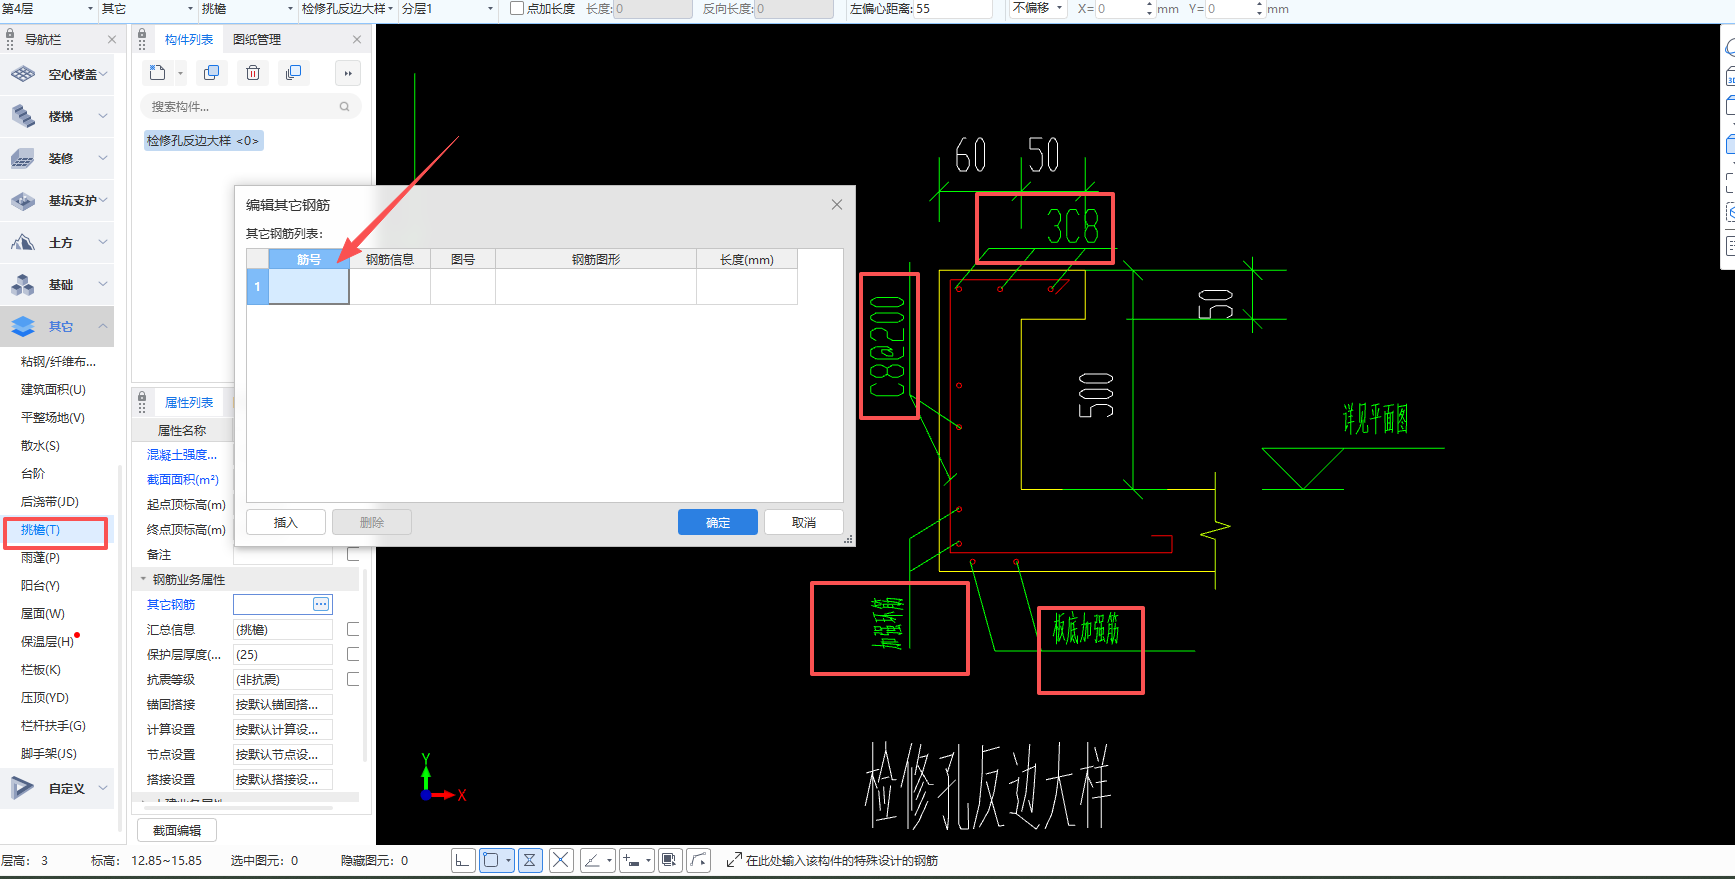
Task: Select 雨篷(P) in navigation list
Action: pyautogui.click(x=40, y=558)
